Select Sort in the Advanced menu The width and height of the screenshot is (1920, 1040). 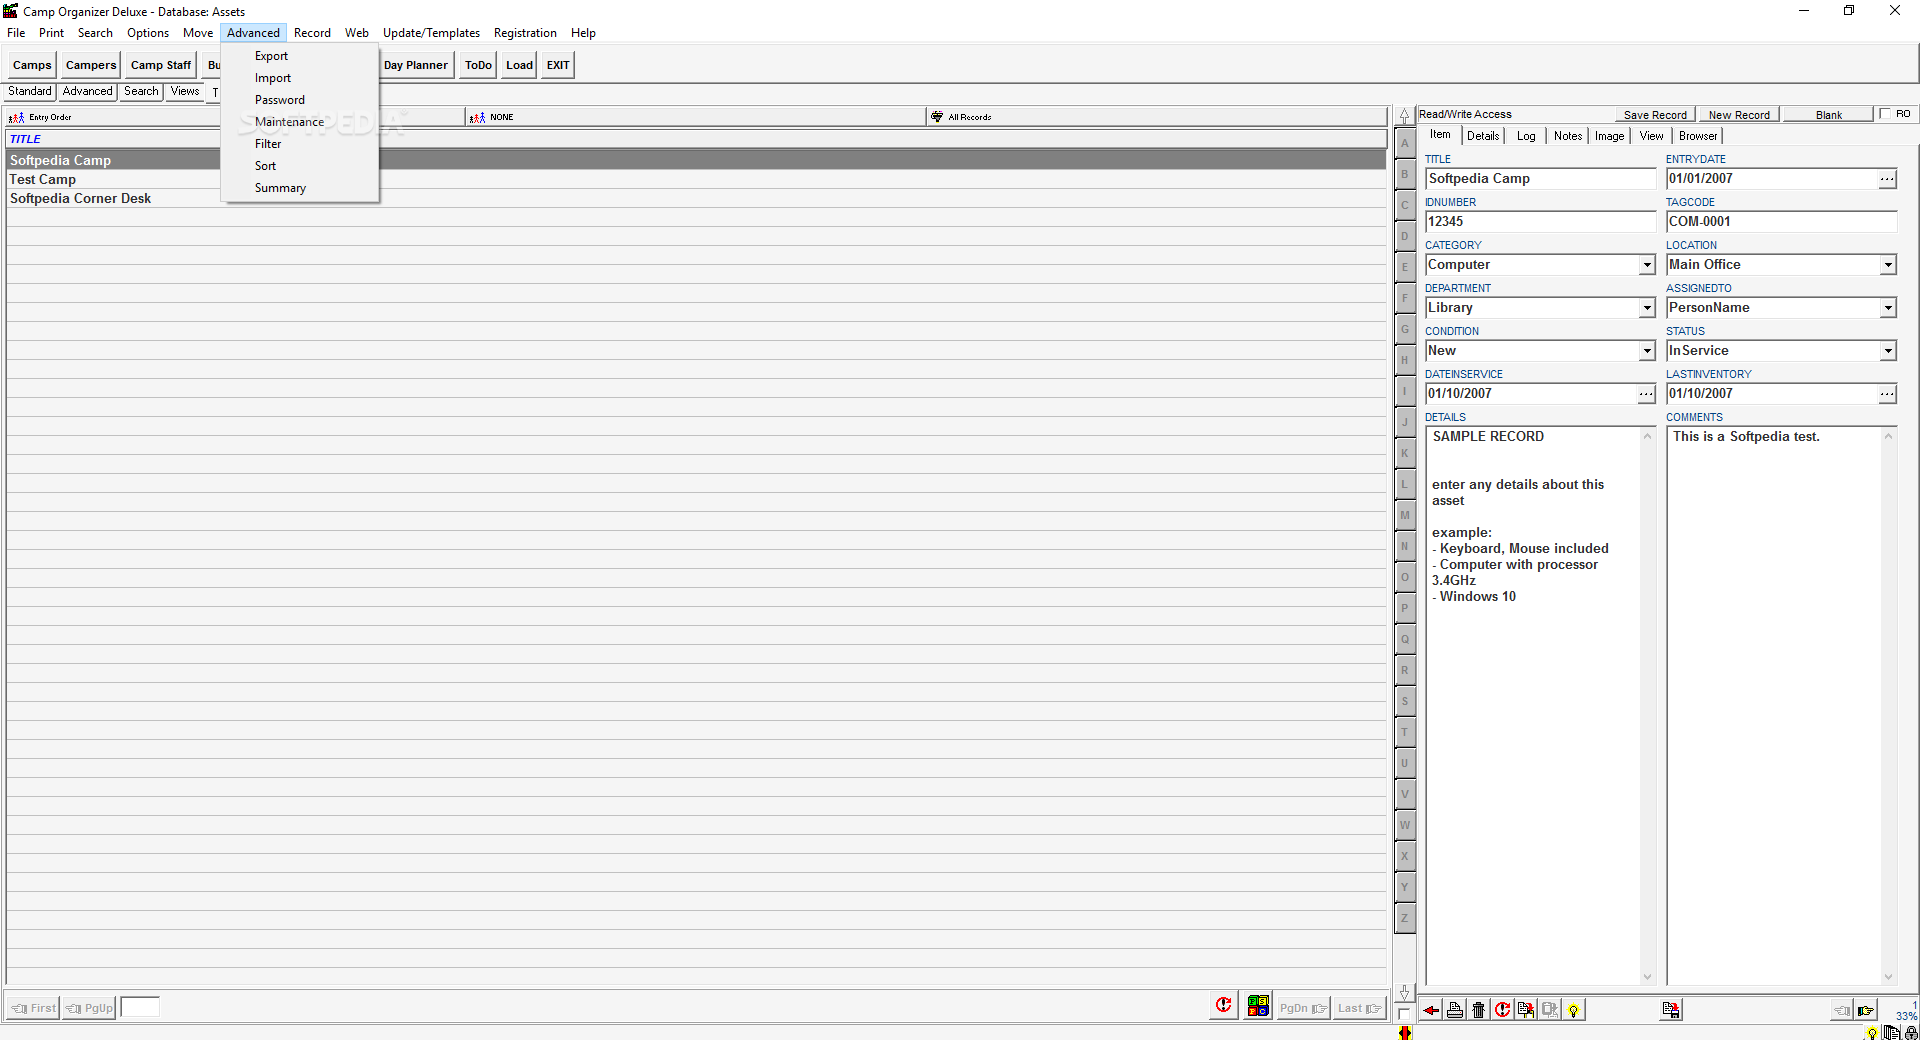pos(300,166)
